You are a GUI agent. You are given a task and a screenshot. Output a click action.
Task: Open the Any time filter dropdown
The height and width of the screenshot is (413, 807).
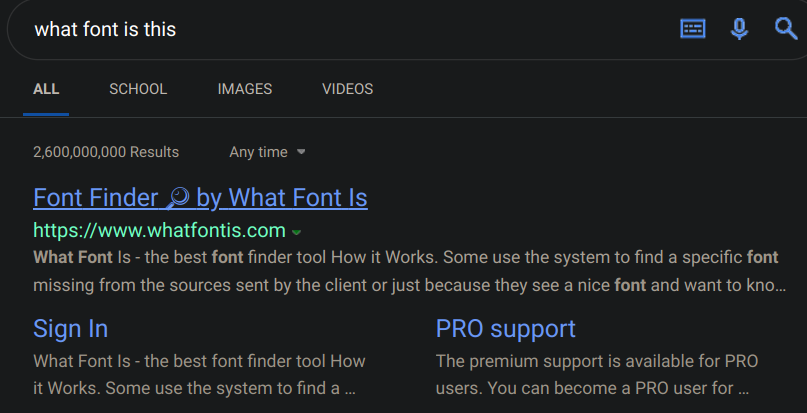point(267,152)
